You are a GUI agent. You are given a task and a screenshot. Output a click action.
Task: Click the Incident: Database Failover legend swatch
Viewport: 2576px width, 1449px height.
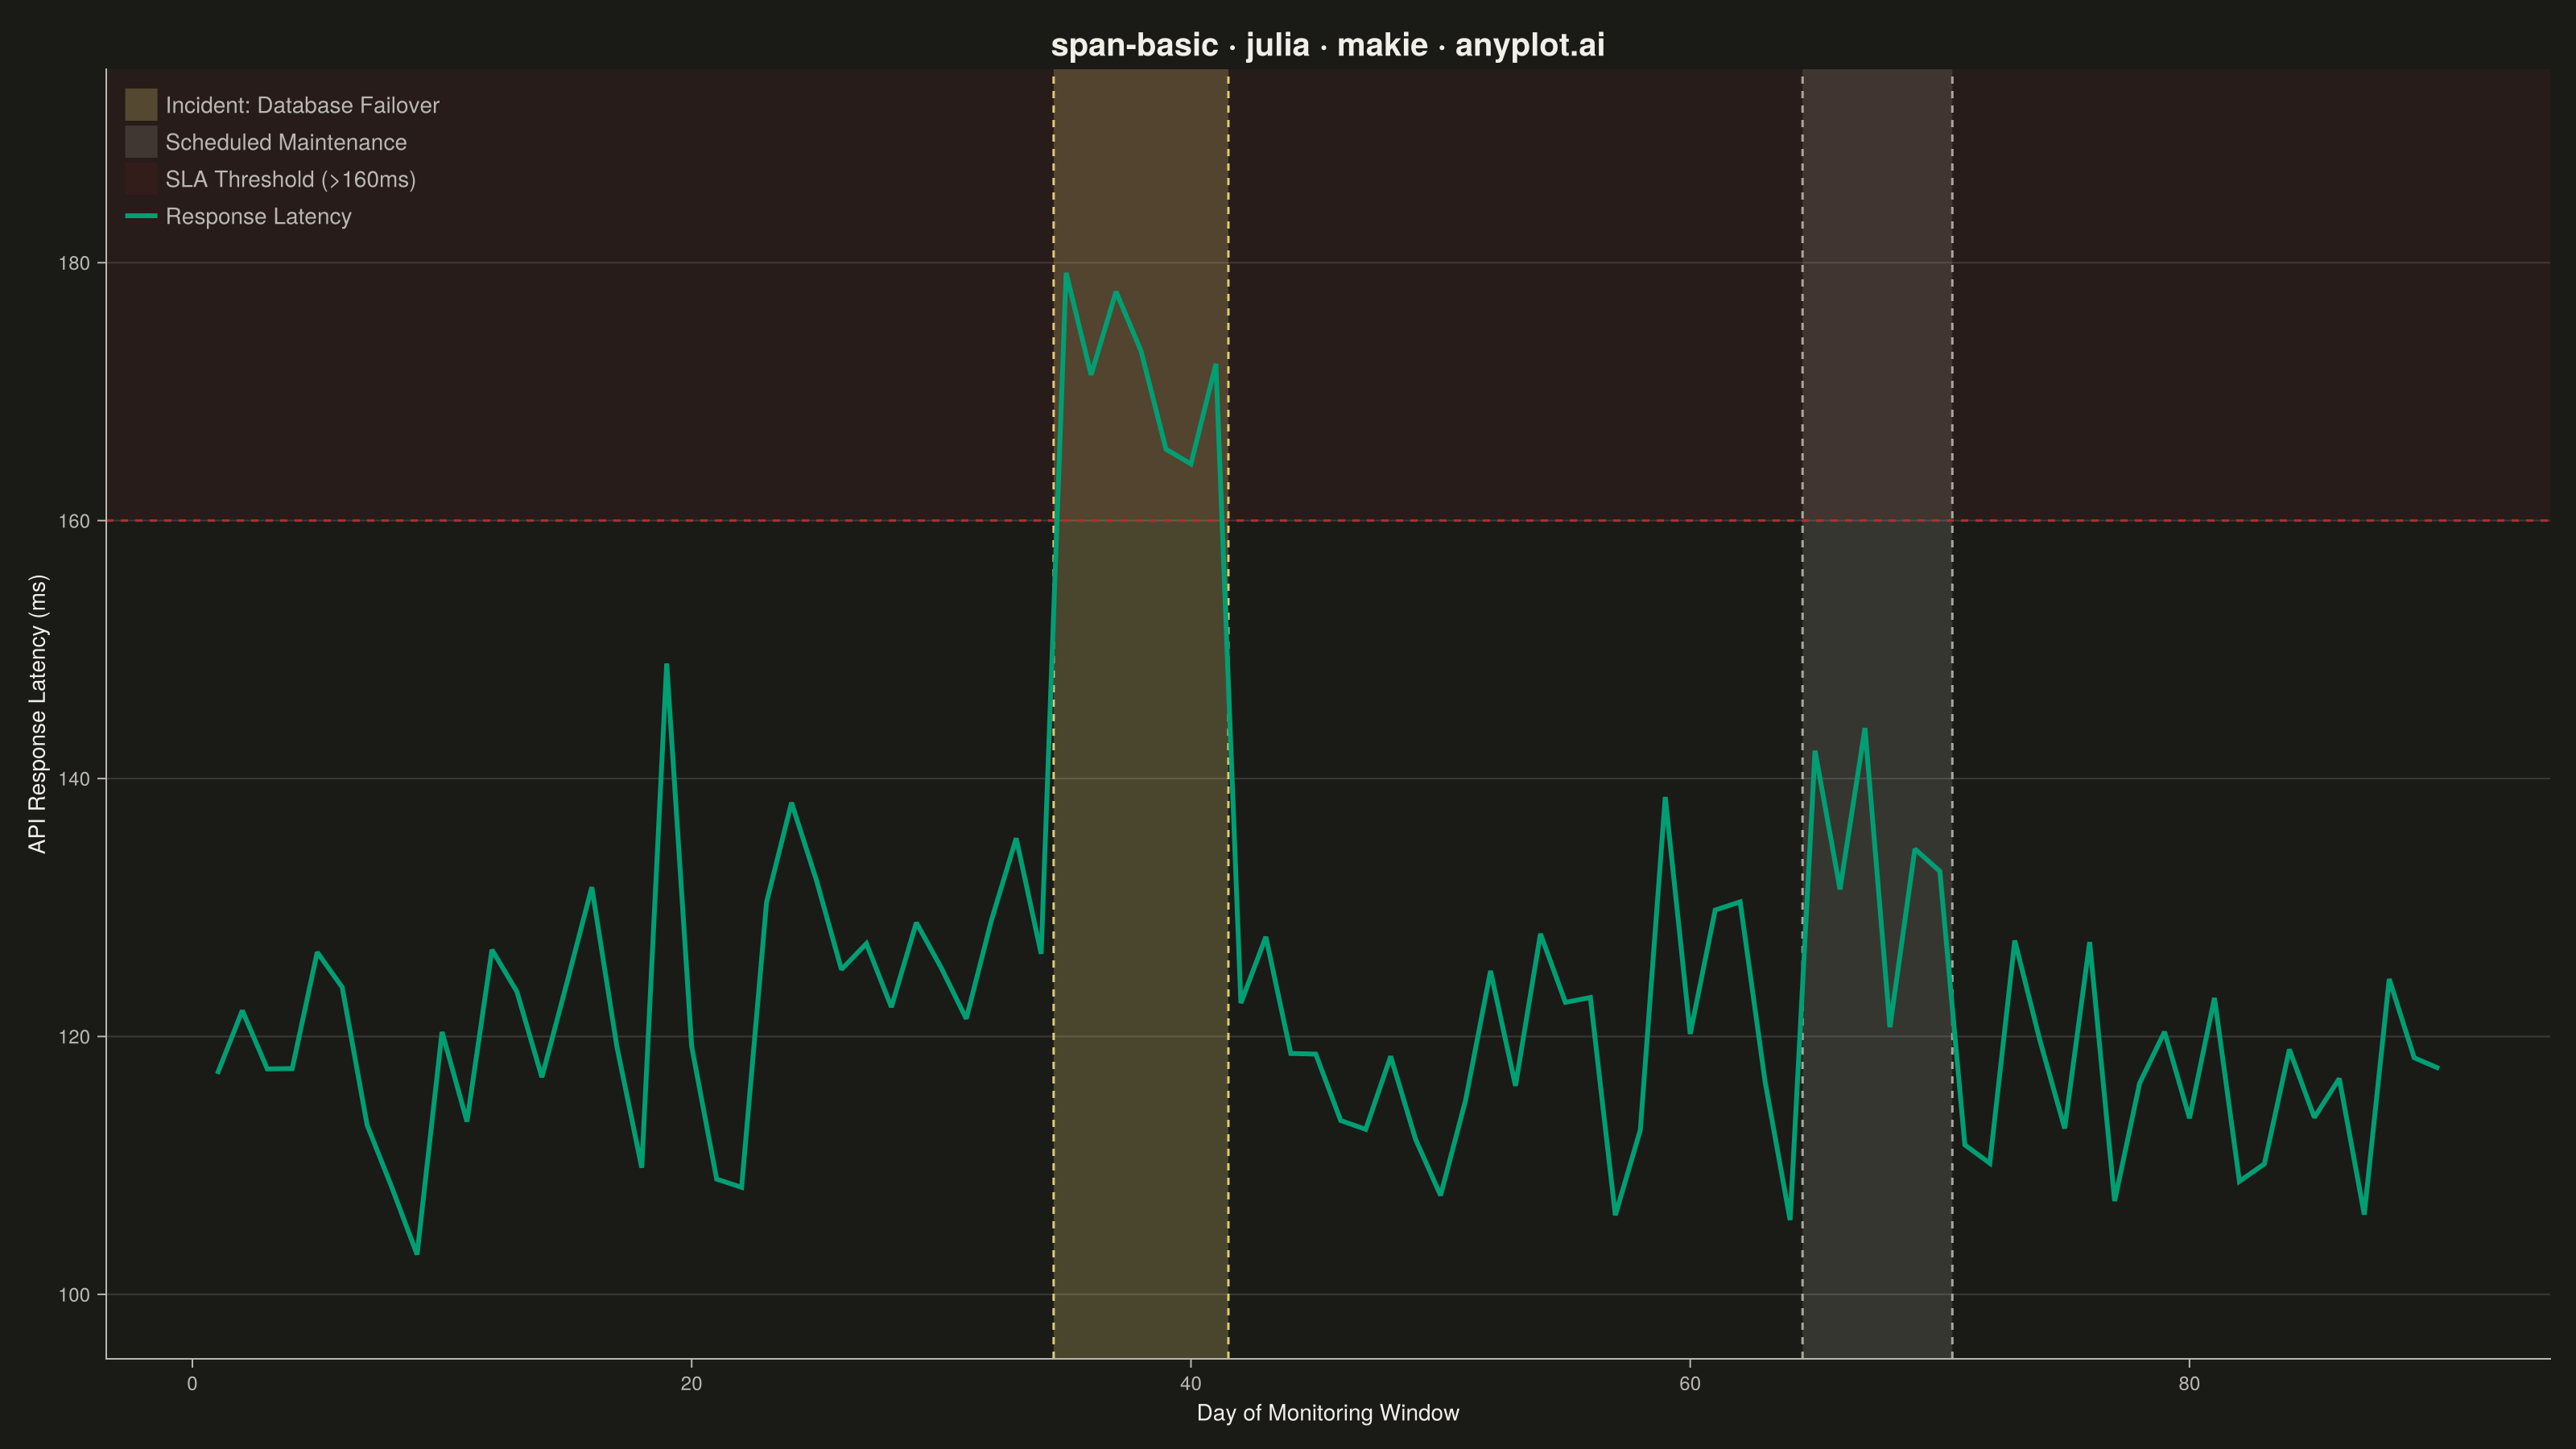pyautogui.click(x=141, y=105)
